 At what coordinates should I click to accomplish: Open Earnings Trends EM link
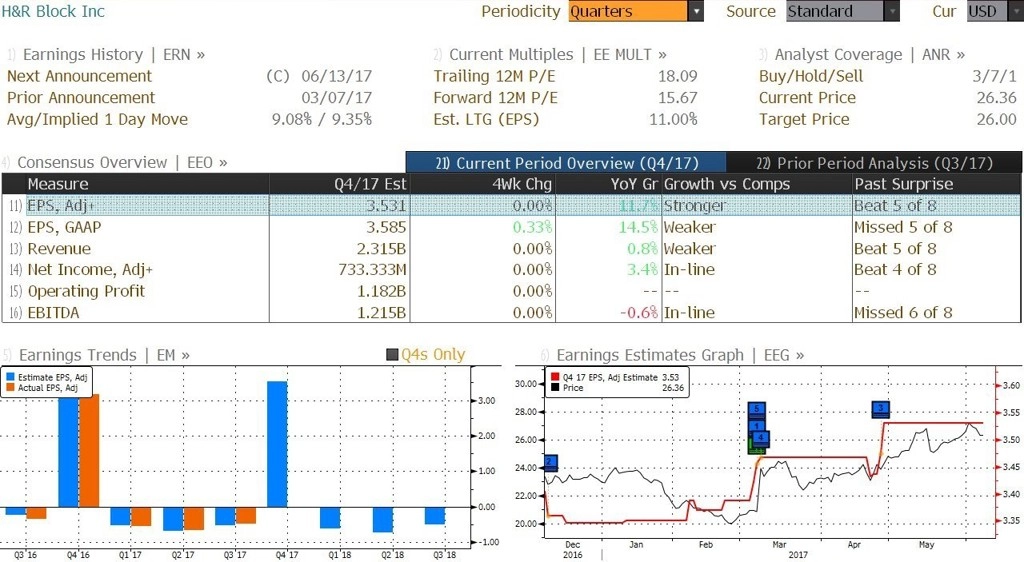tap(104, 355)
